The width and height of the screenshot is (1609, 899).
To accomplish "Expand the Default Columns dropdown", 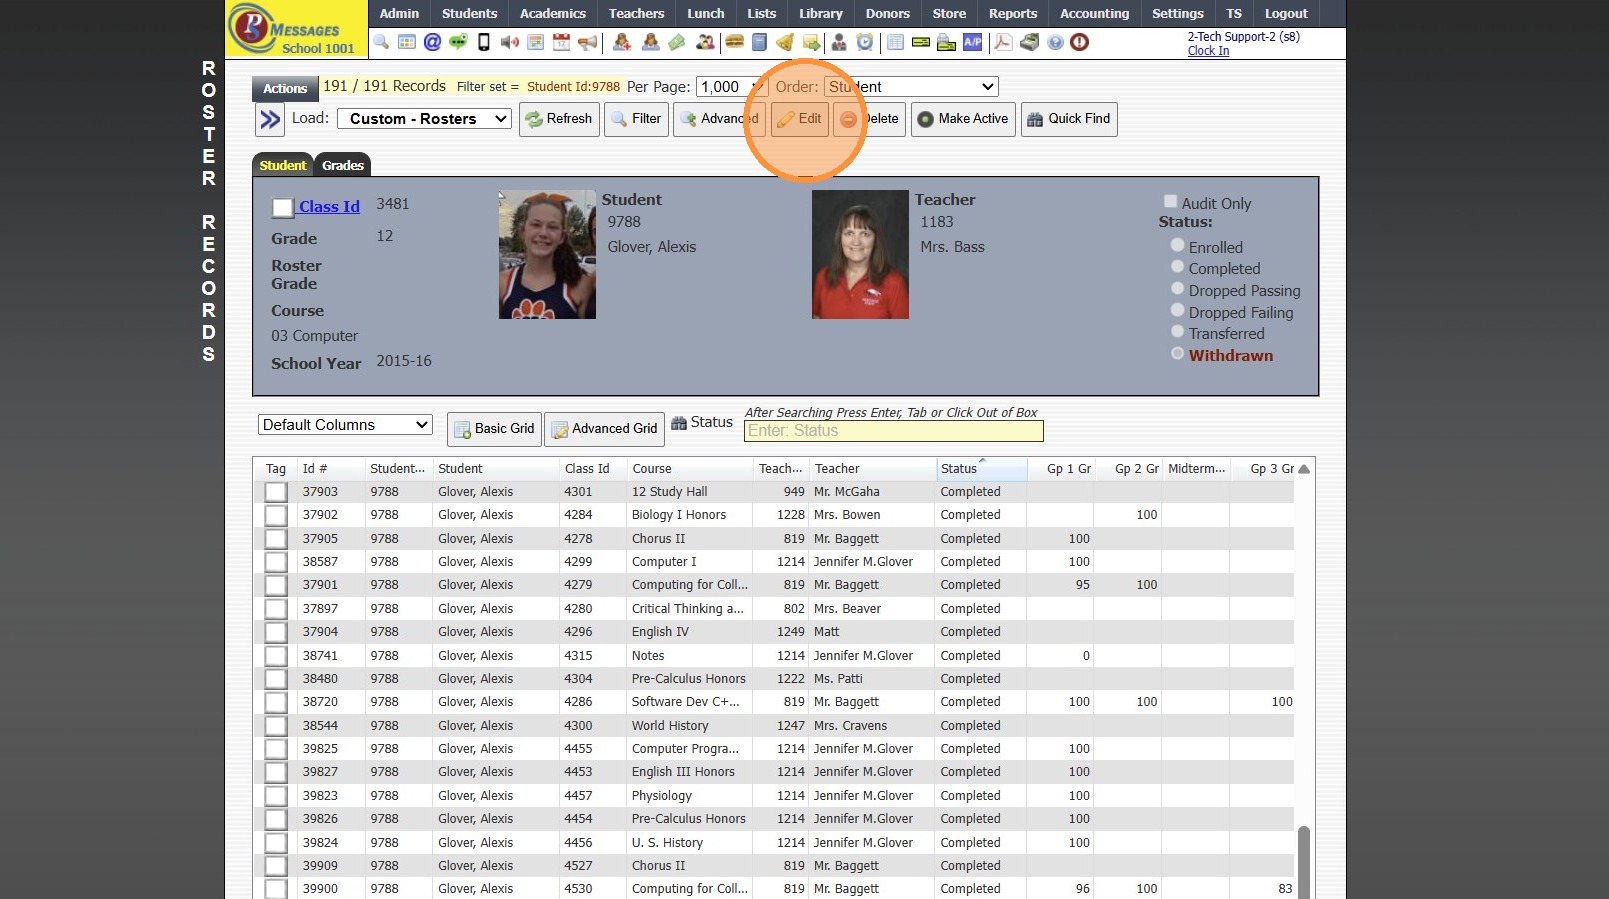I will click(x=345, y=425).
